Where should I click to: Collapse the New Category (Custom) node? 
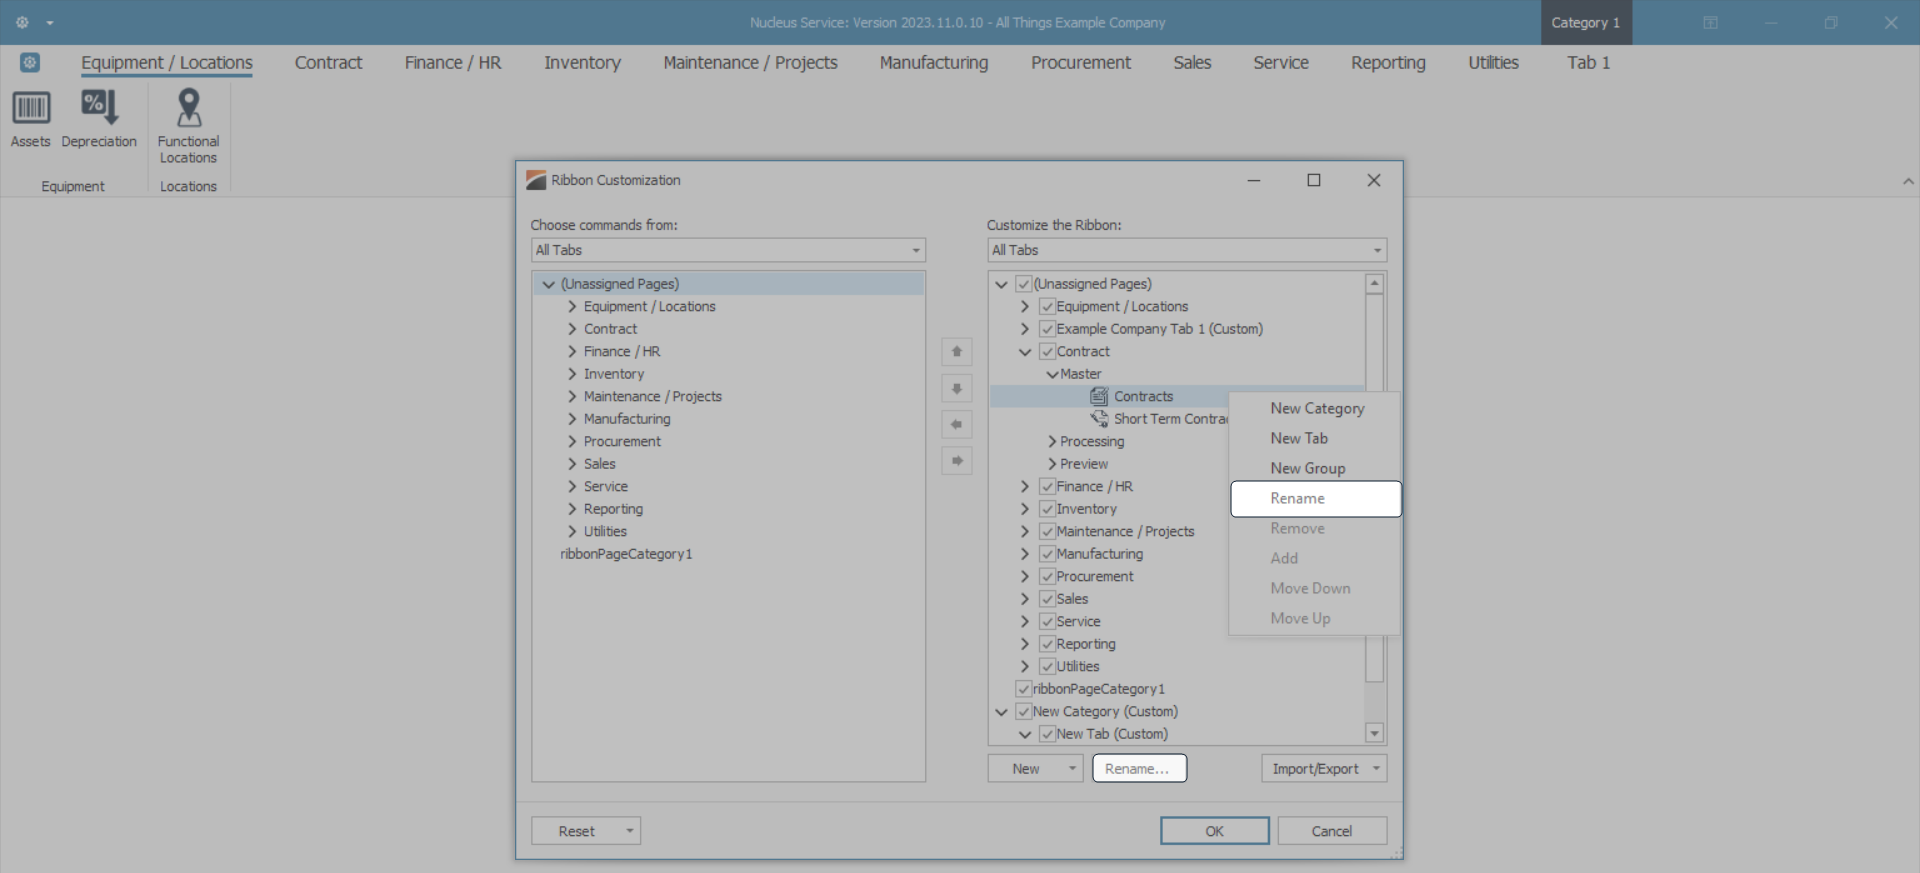[1001, 712]
